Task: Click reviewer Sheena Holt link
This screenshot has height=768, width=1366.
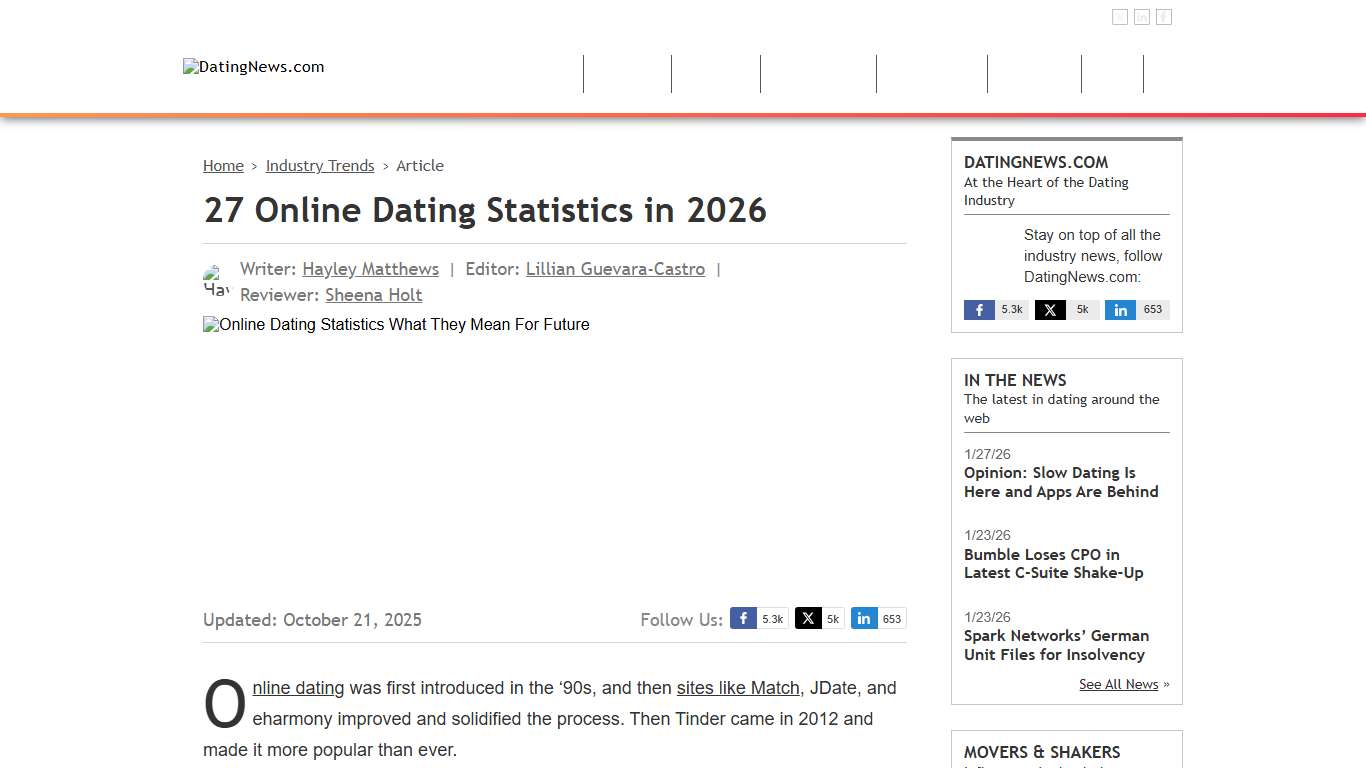Action: 373,295
